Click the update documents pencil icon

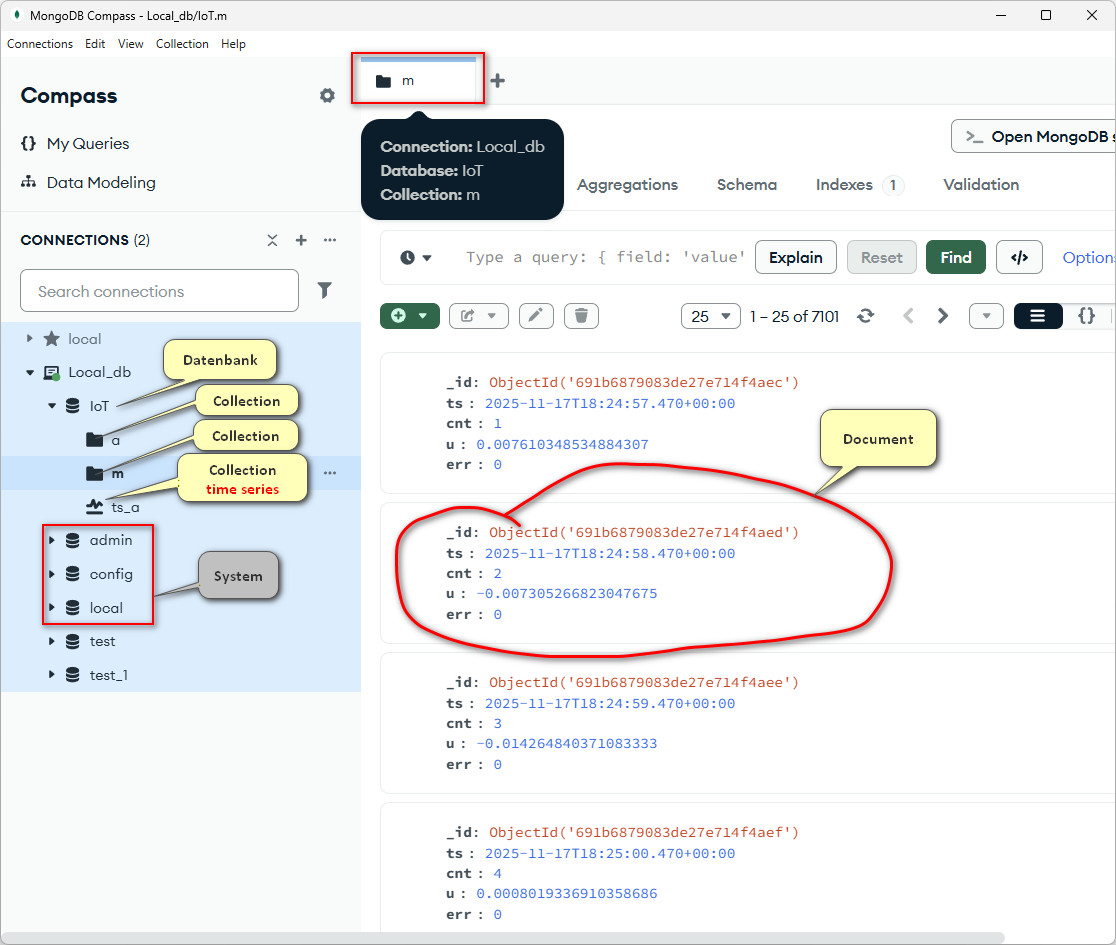535,316
